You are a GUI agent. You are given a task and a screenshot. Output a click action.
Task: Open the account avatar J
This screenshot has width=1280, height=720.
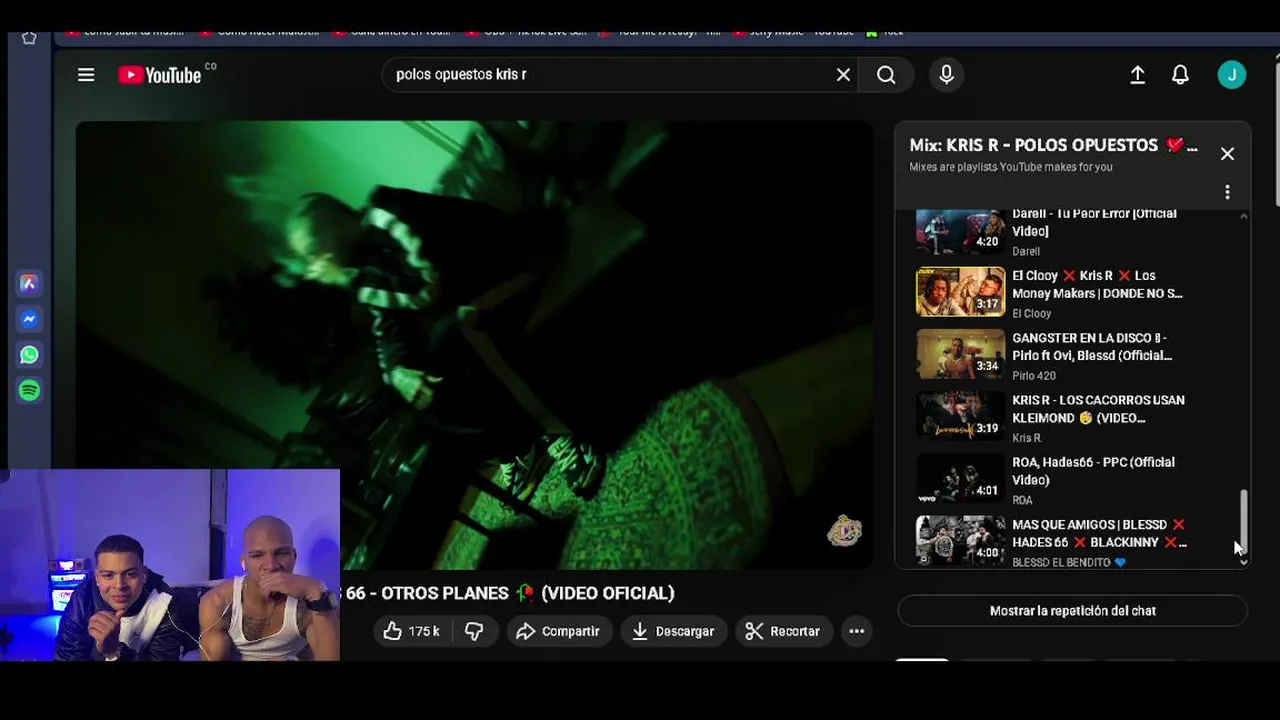[1232, 75]
